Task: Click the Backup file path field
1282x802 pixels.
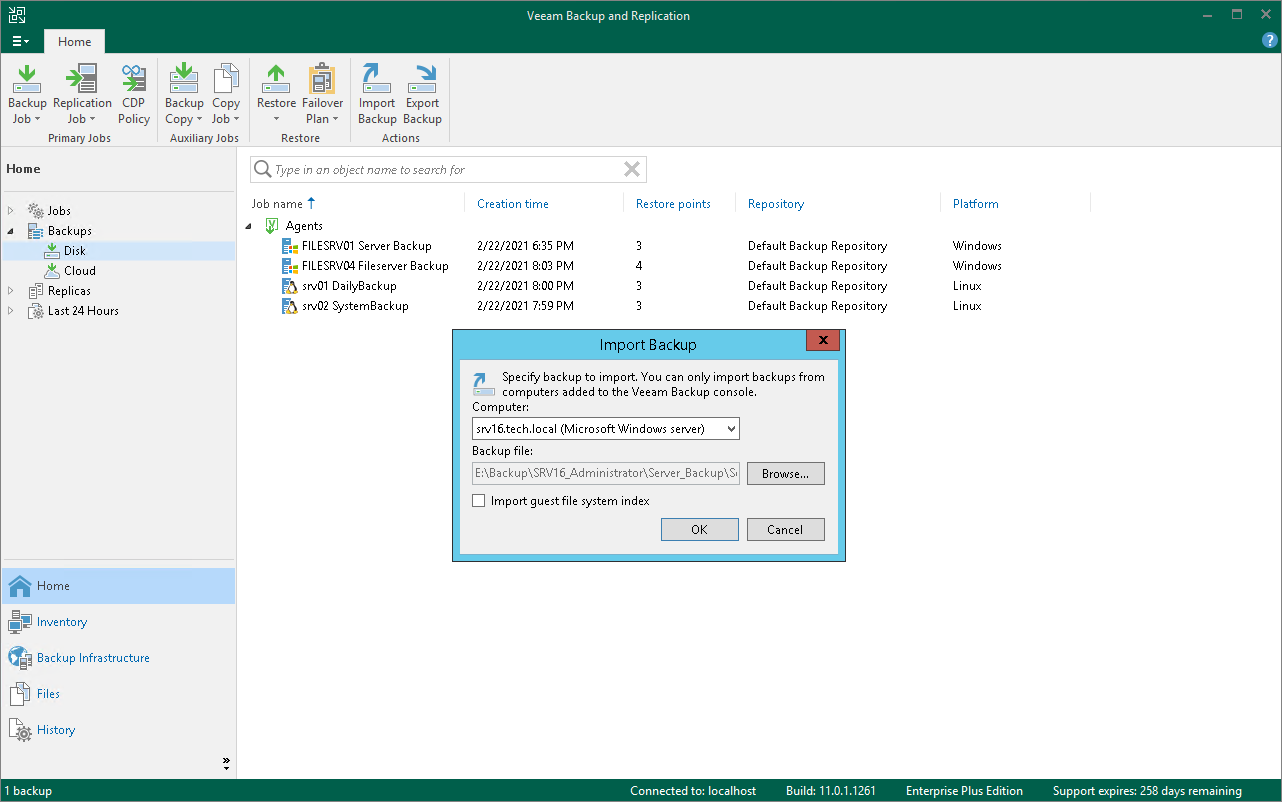Action: click(606, 474)
